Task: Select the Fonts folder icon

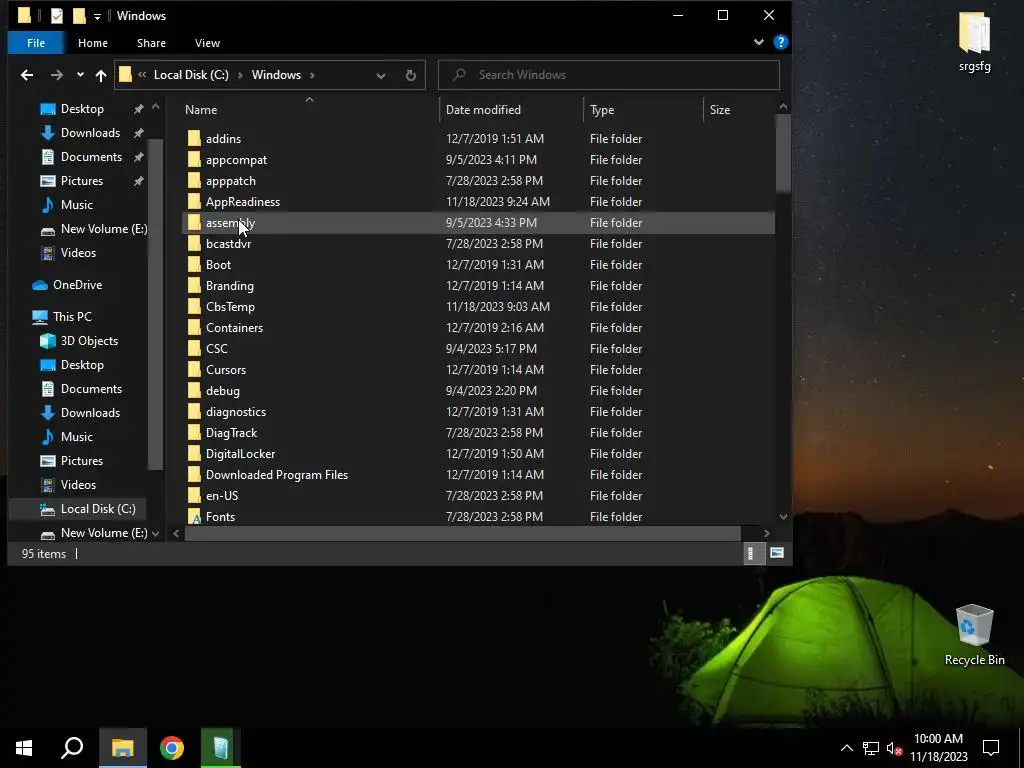Action: coord(194,517)
